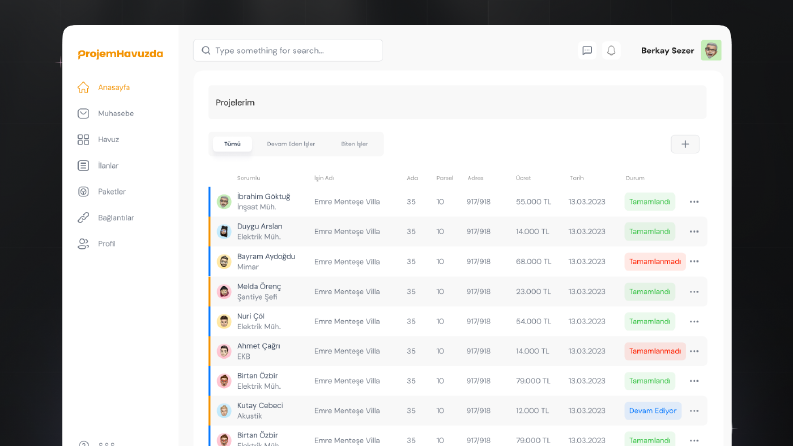Click the 12.000 TL fee cell
This screenshot has width=793, height=446.
tap(532, 411)
